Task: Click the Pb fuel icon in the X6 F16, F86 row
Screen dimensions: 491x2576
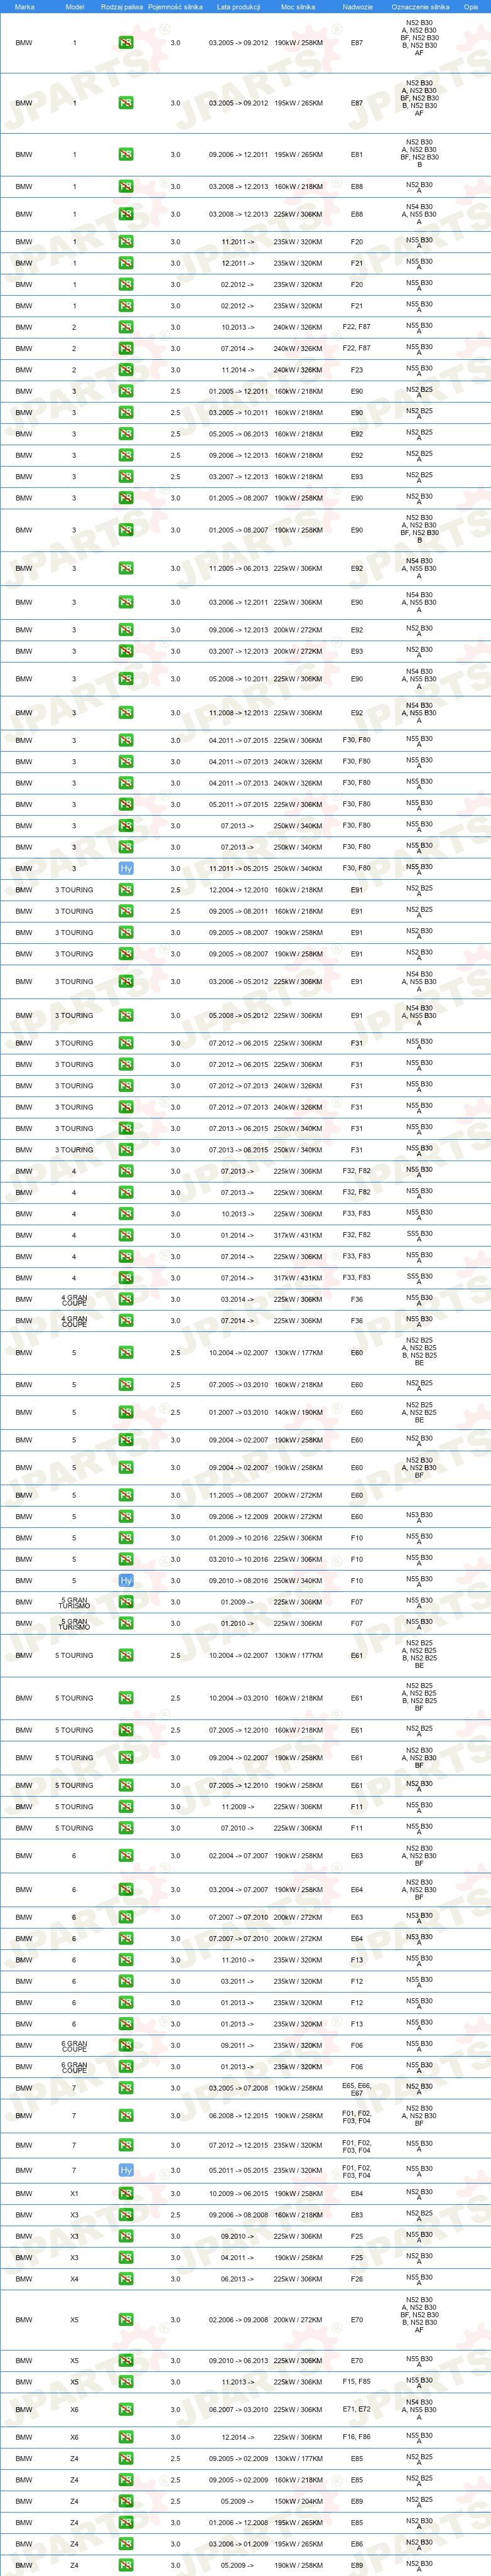Action: tap(126, 2436)
